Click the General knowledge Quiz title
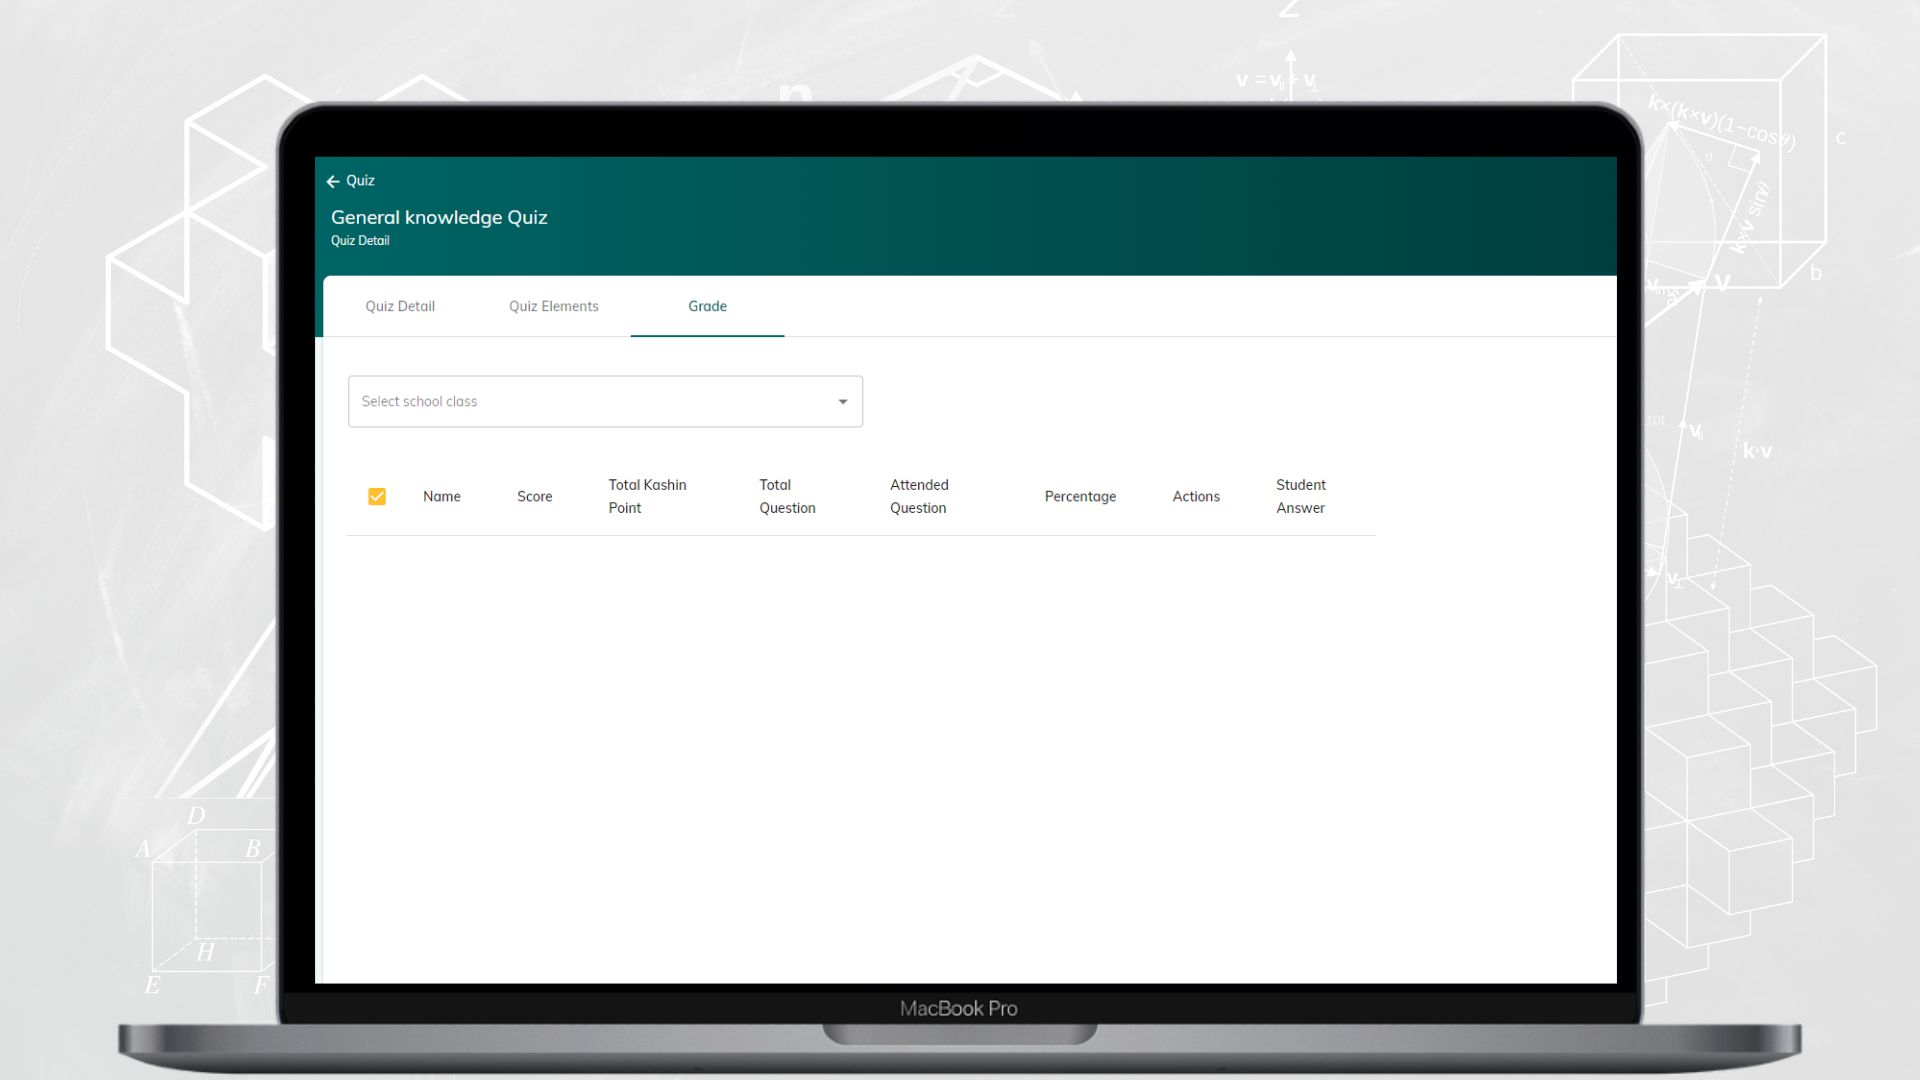This screenshot has width=1920, height=1080. (x=439, y=217)
